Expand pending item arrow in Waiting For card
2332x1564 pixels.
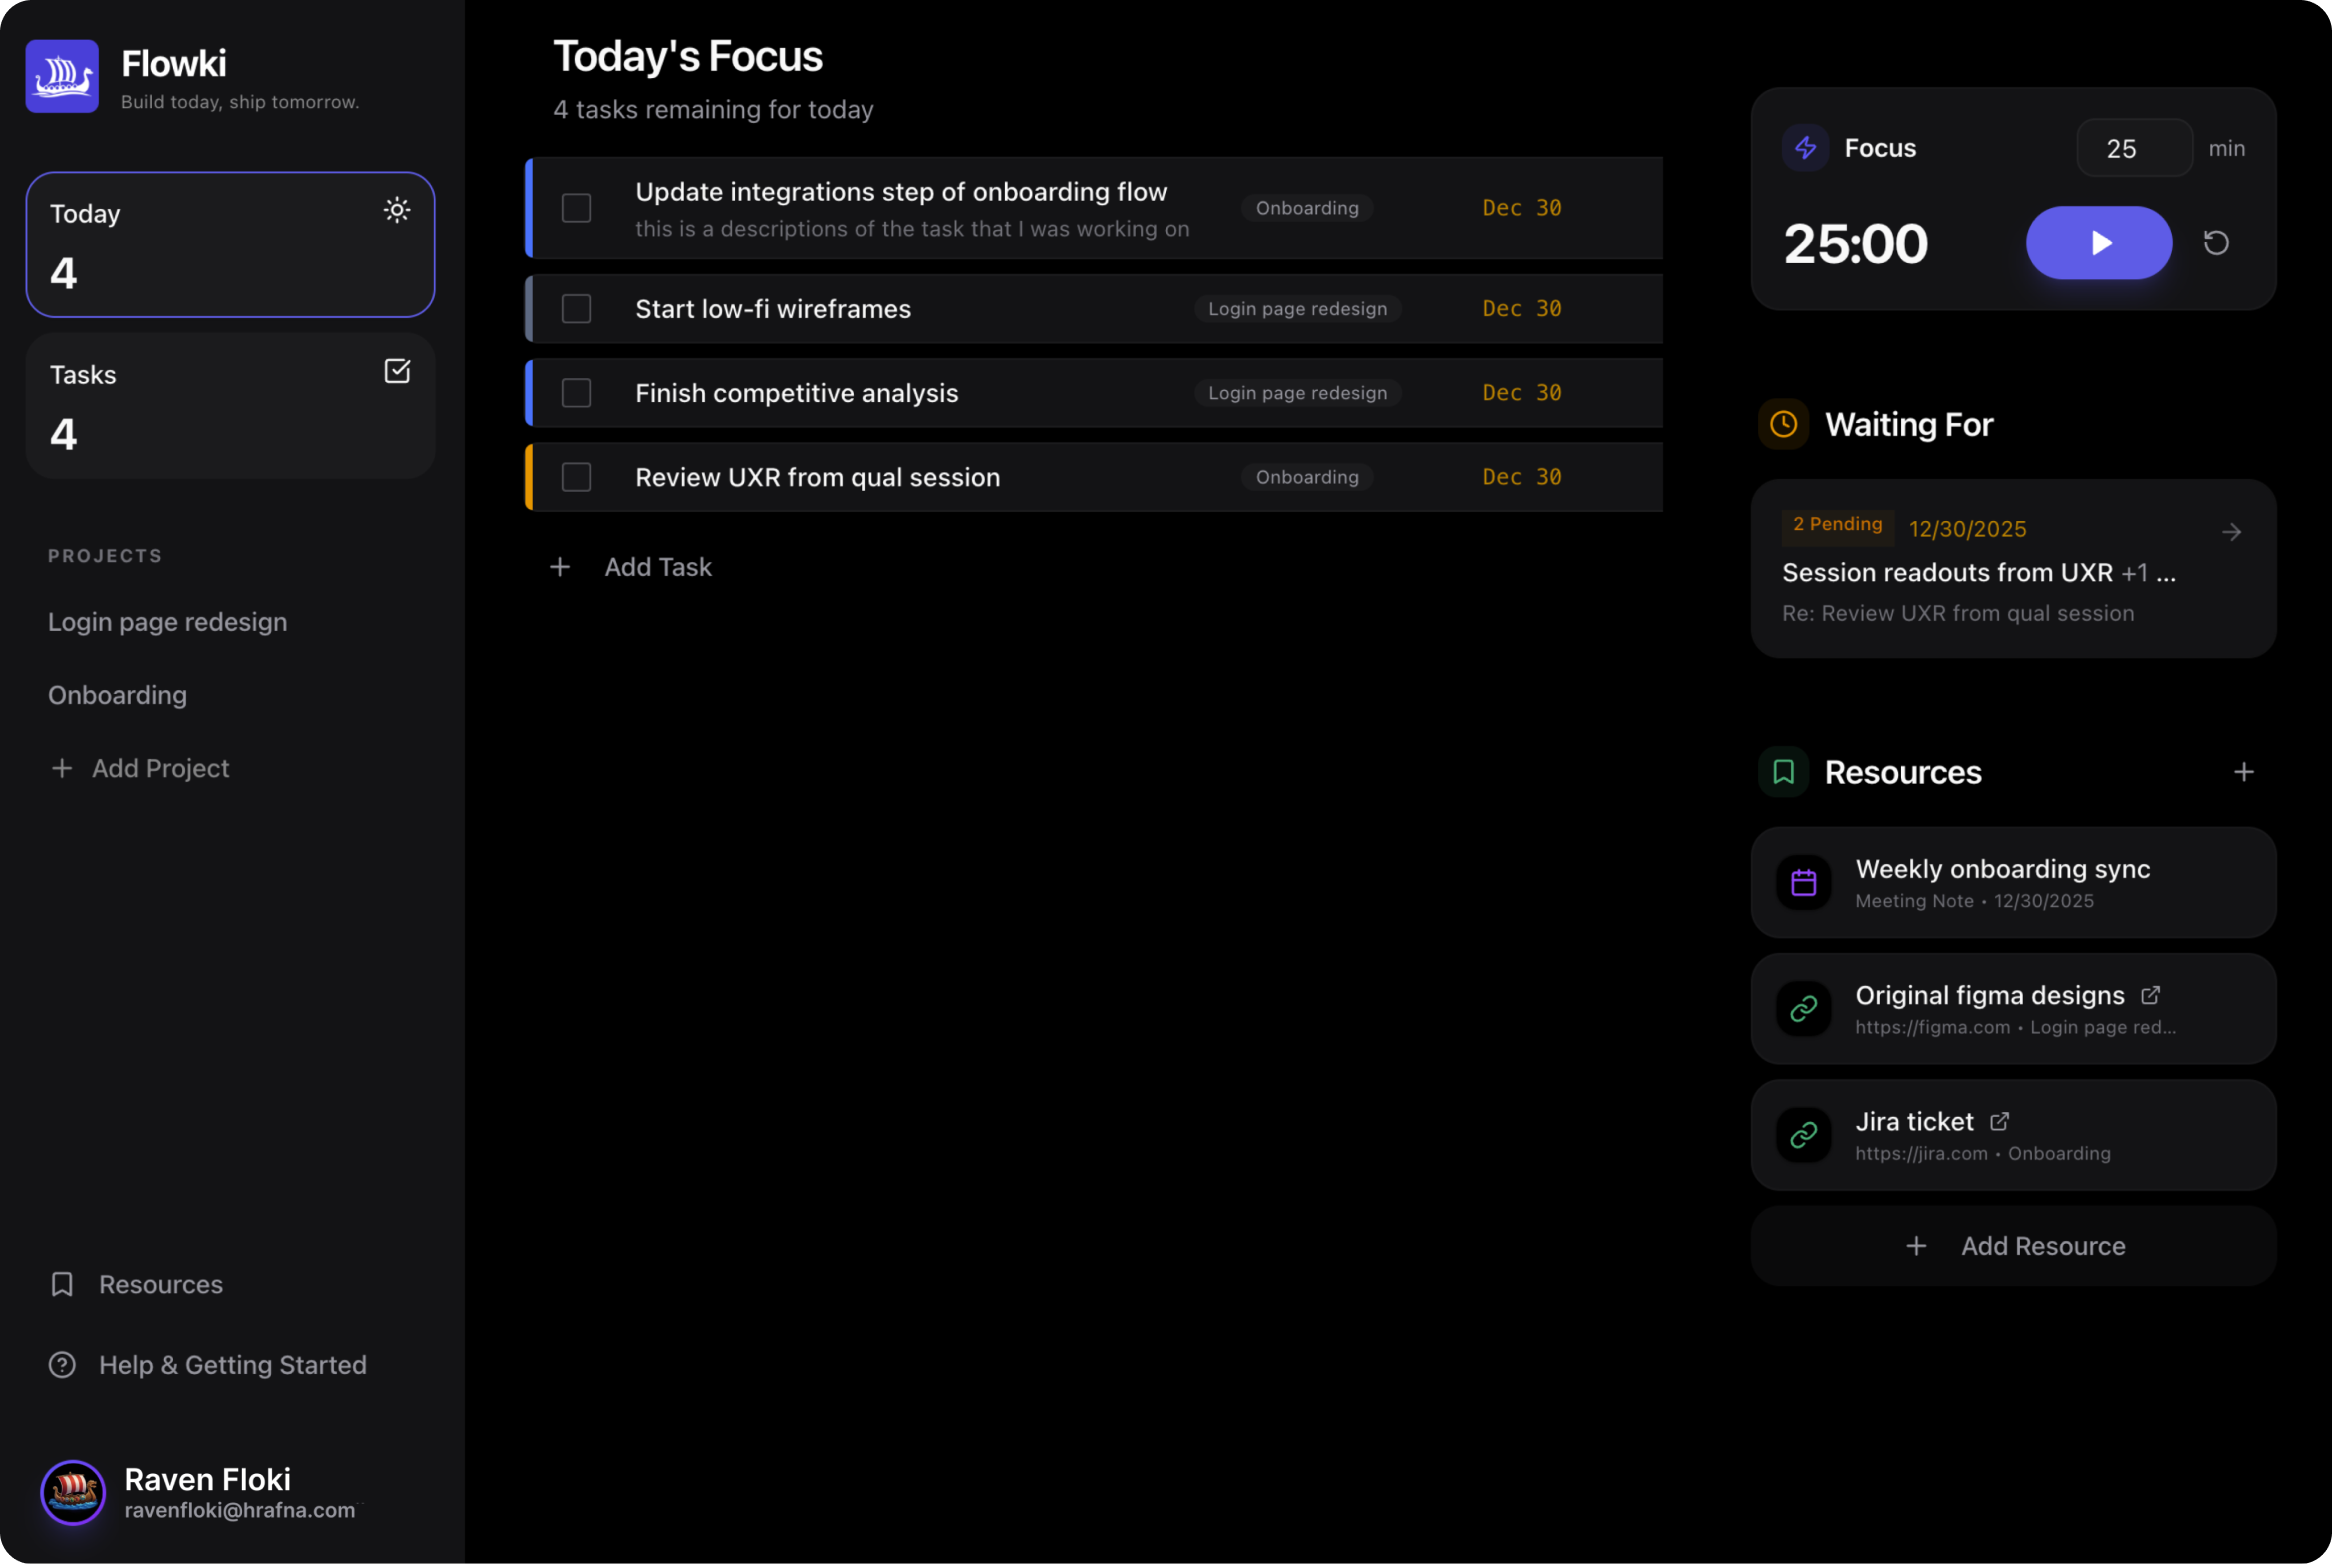coord(2231,532)
